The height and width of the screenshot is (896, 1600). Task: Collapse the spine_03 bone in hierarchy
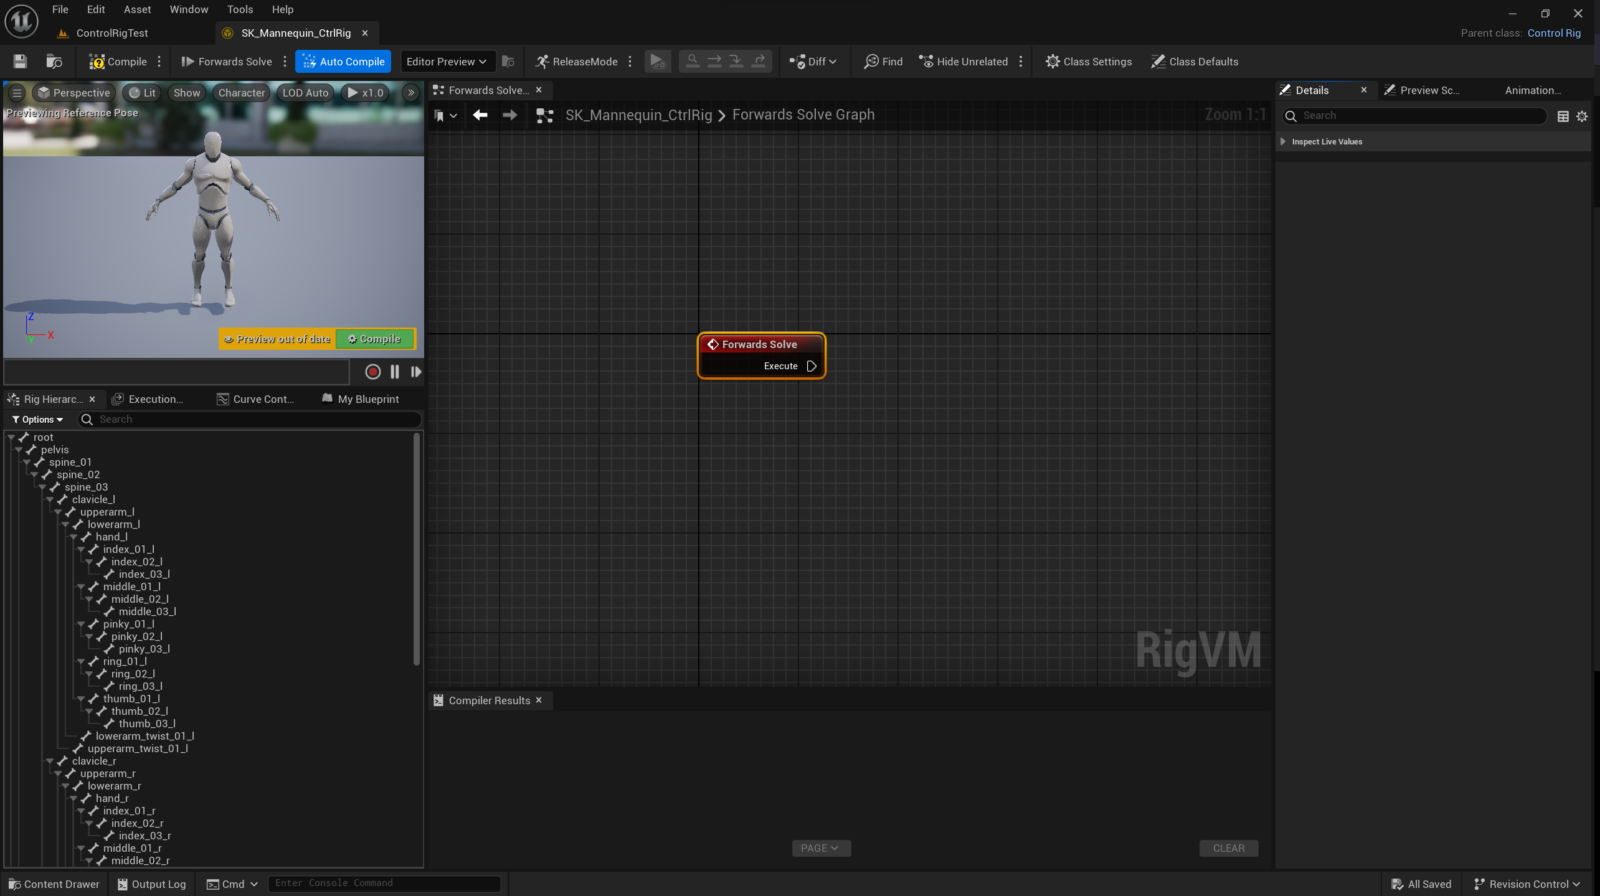tap(43, 487)
